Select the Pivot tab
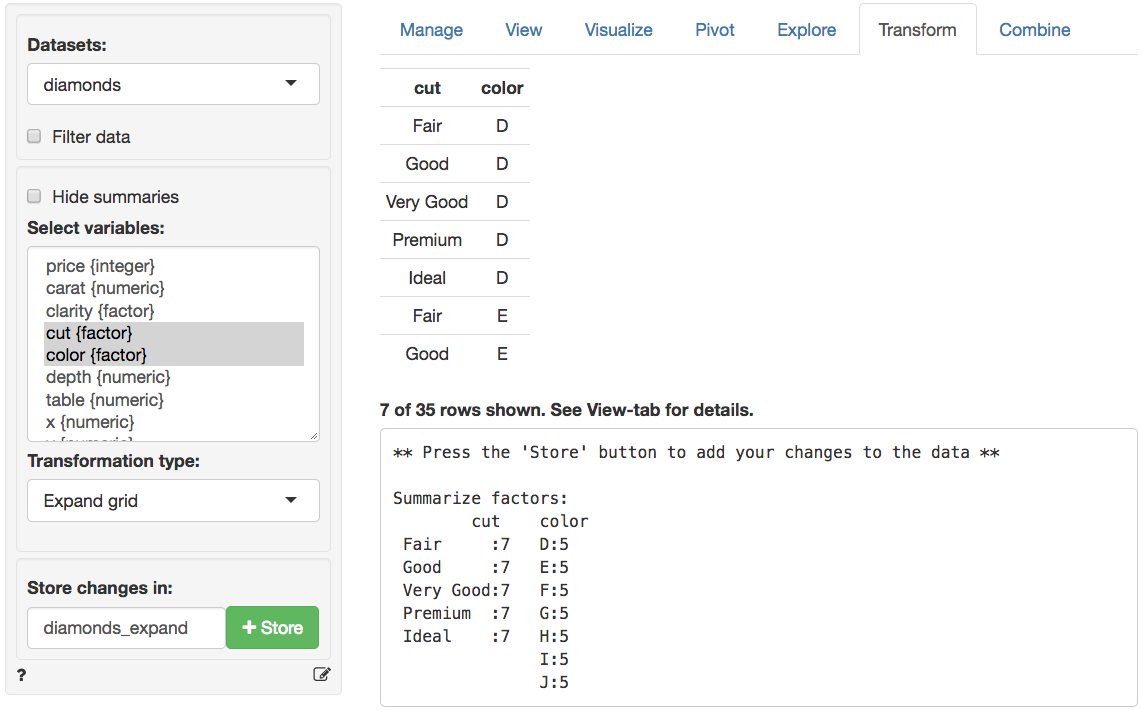1142x711 pixels. (715, 30)
